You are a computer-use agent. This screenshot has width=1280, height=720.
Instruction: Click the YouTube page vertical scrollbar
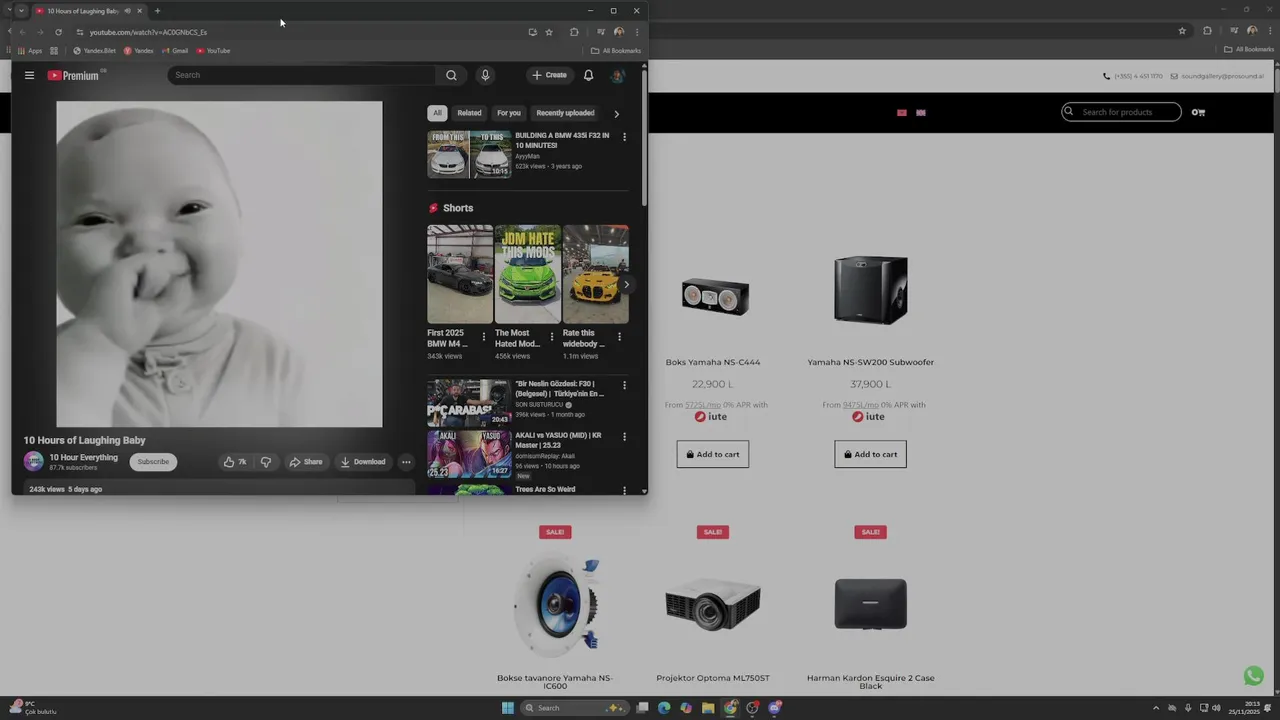point(644,140)
